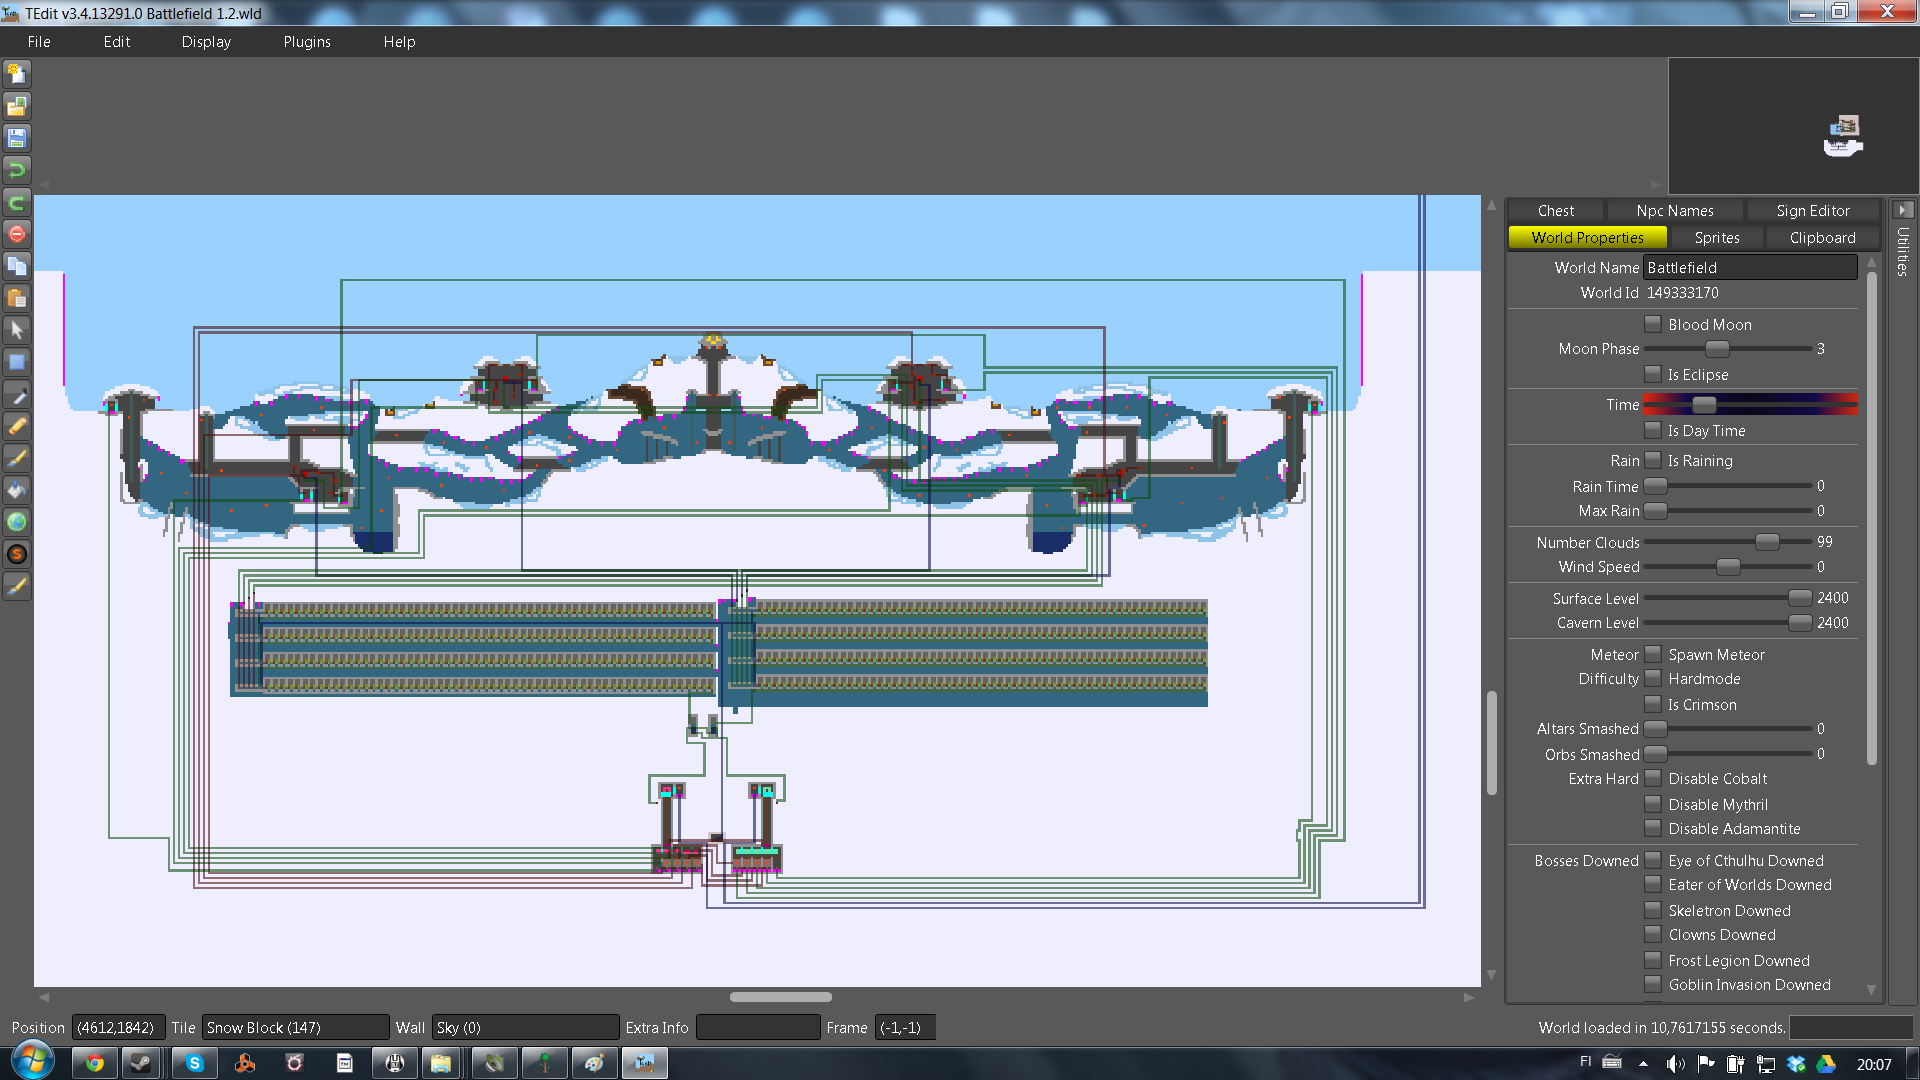This screenshot has height=1080, width=1920.
Task: Click the Moon Phase slider handle
Action: click(1716, 349)
